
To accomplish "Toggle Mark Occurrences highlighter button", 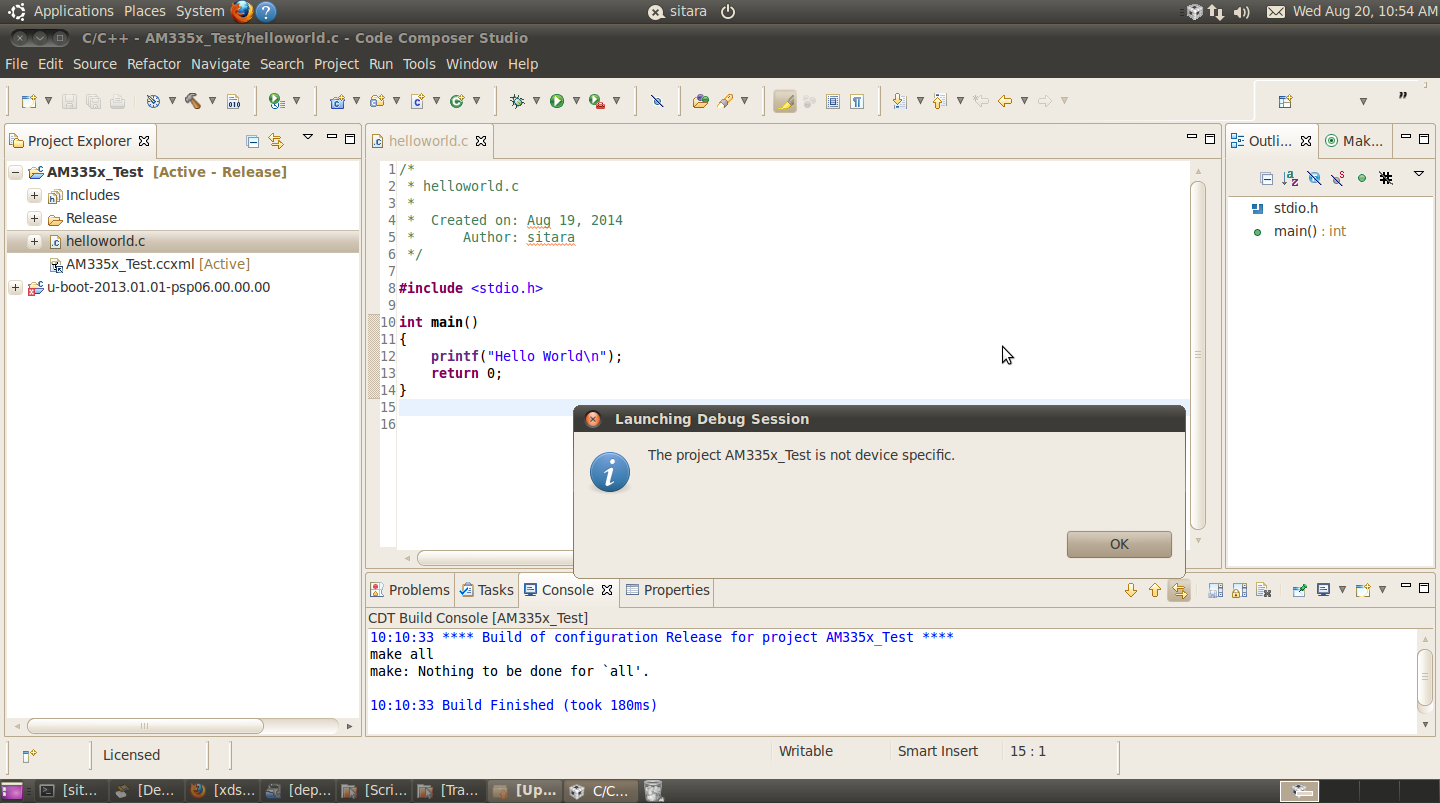I will (785, 101).
